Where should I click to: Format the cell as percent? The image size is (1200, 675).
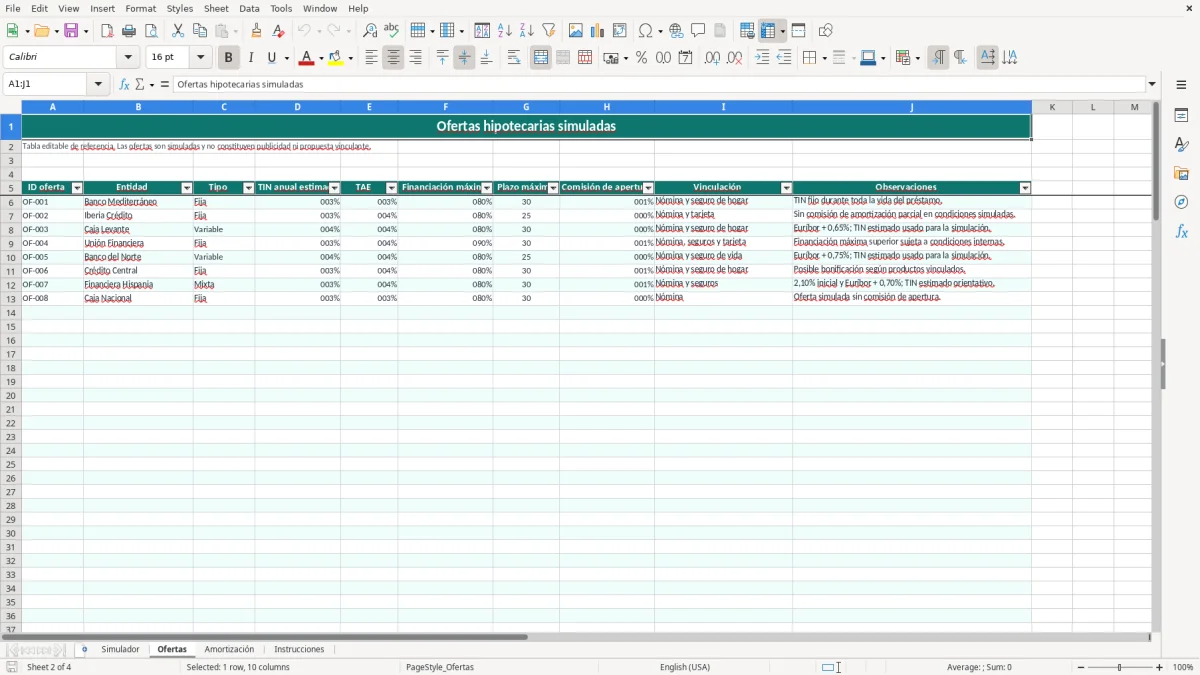(x=642, y=58)
